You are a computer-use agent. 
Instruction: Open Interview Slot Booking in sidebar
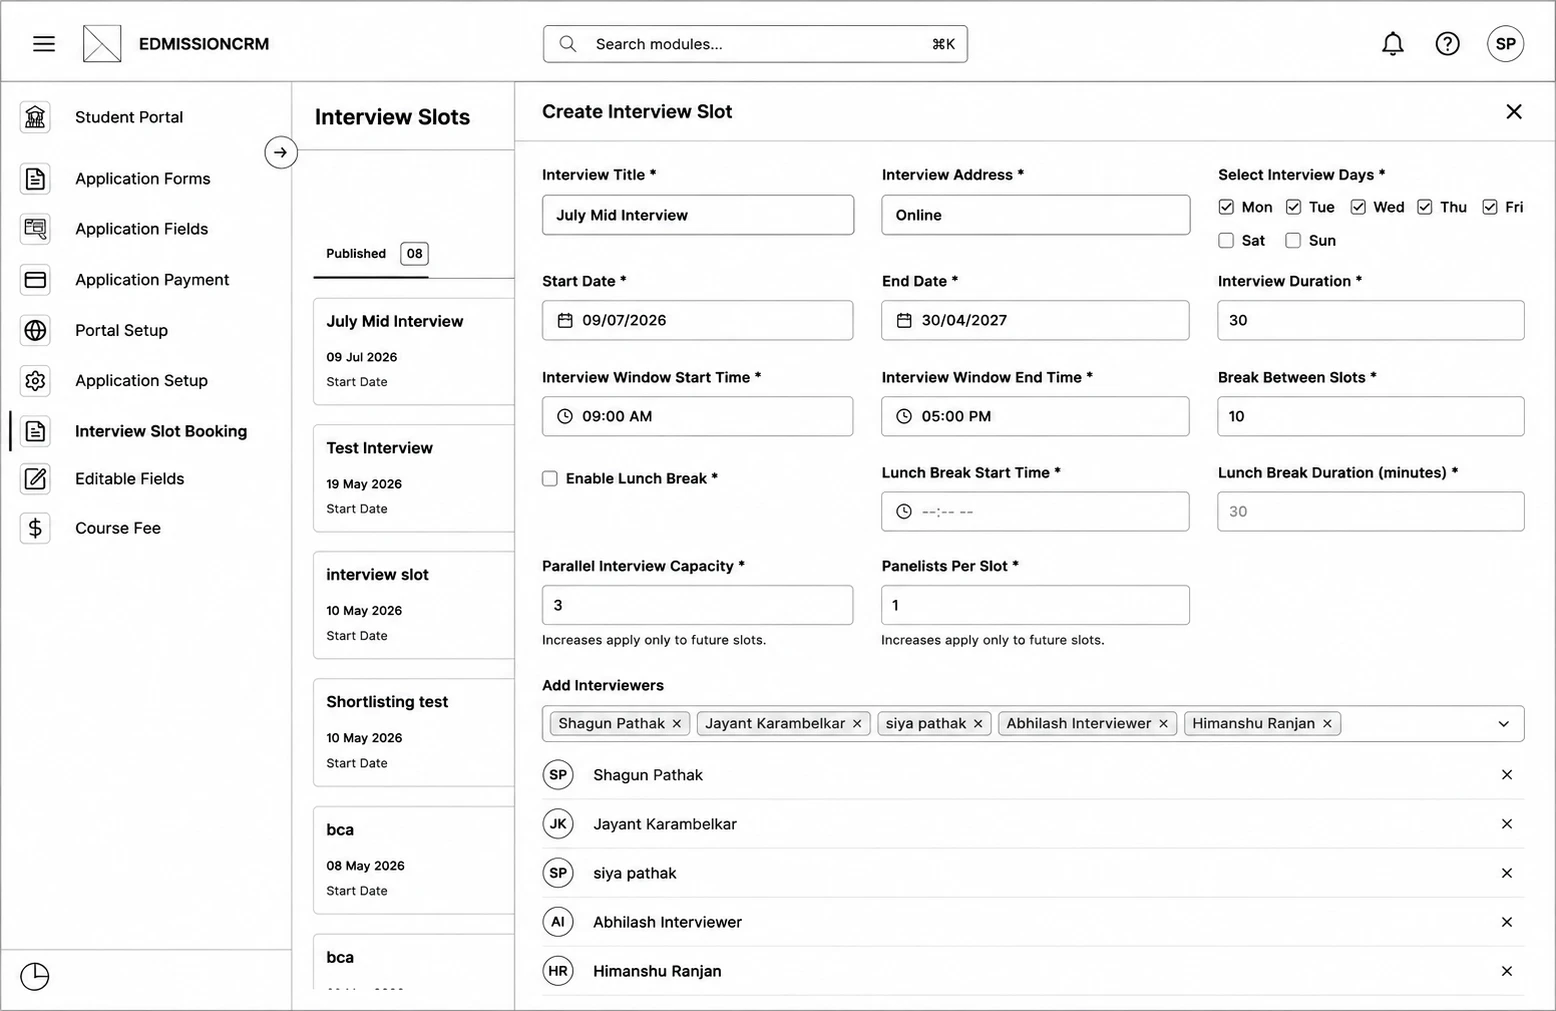point(160,431)
